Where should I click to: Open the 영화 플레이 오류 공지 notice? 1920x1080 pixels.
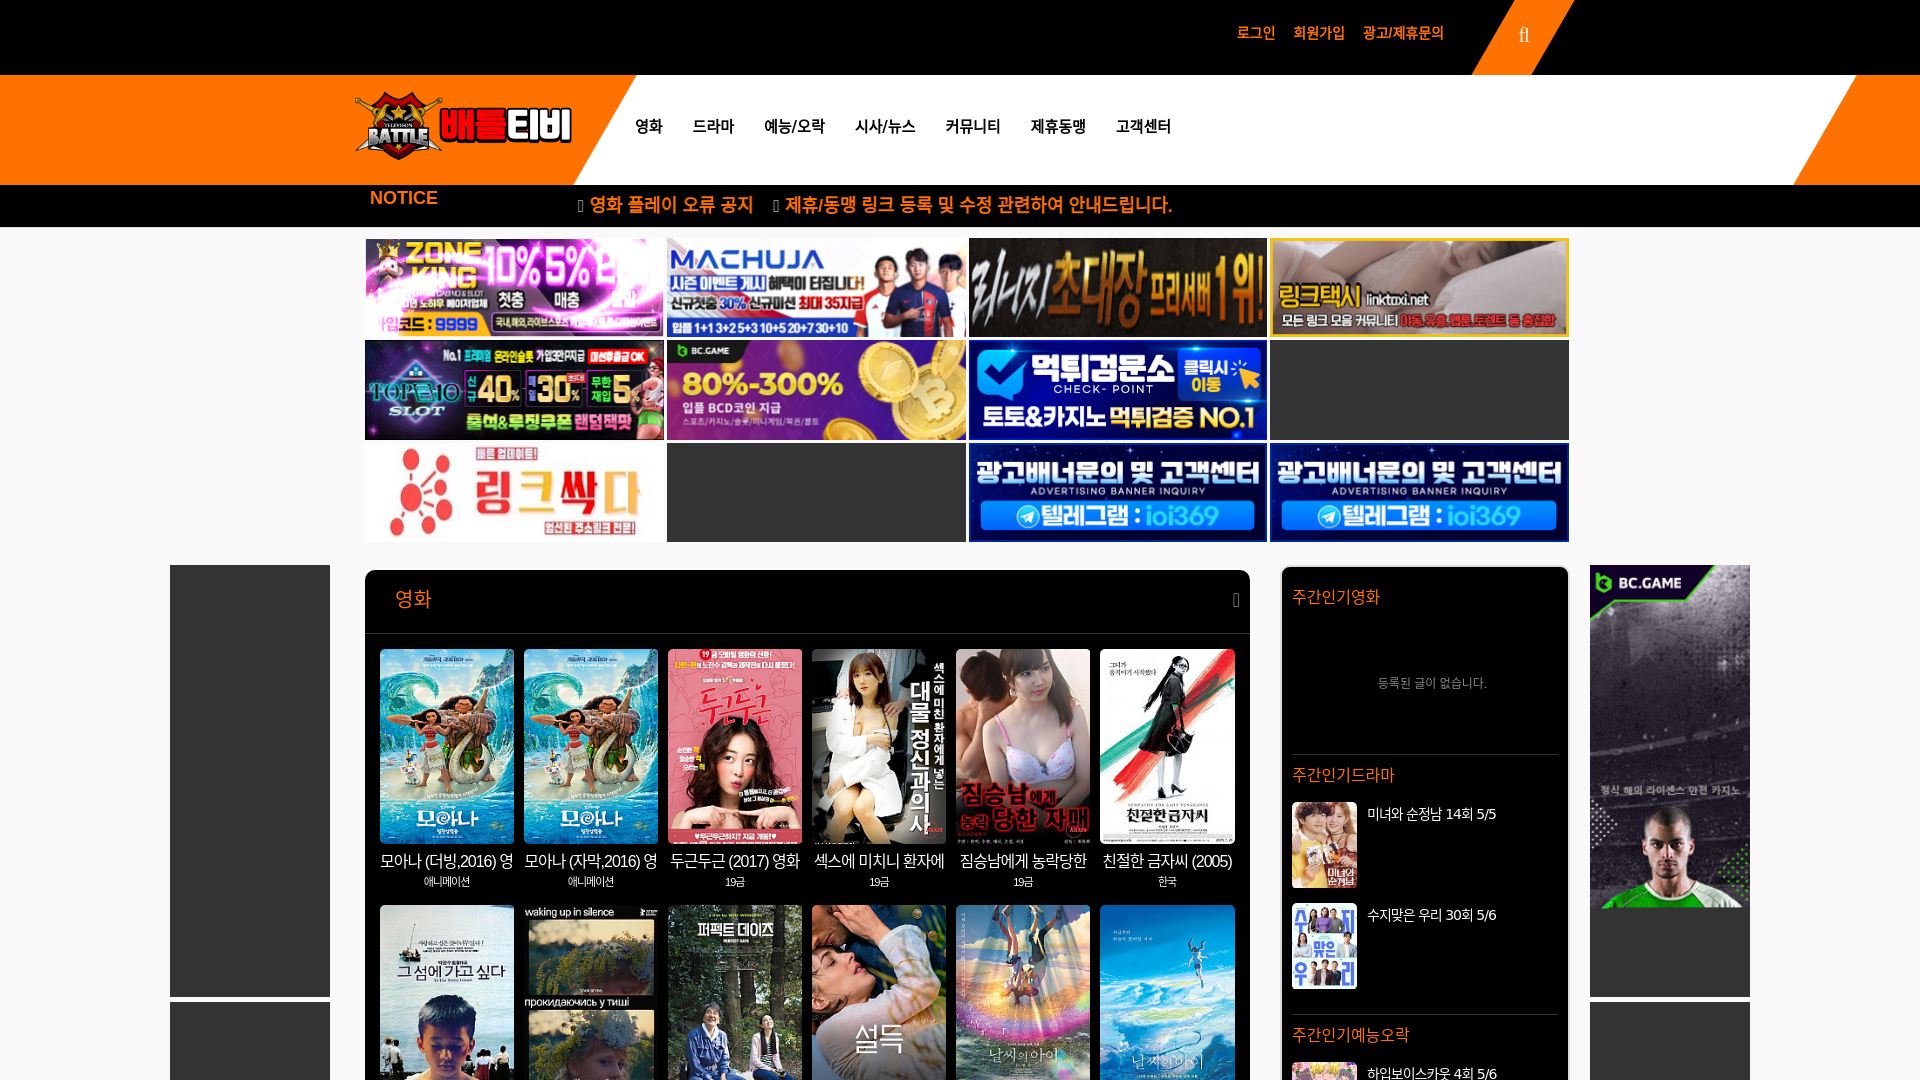click(671, 205)
